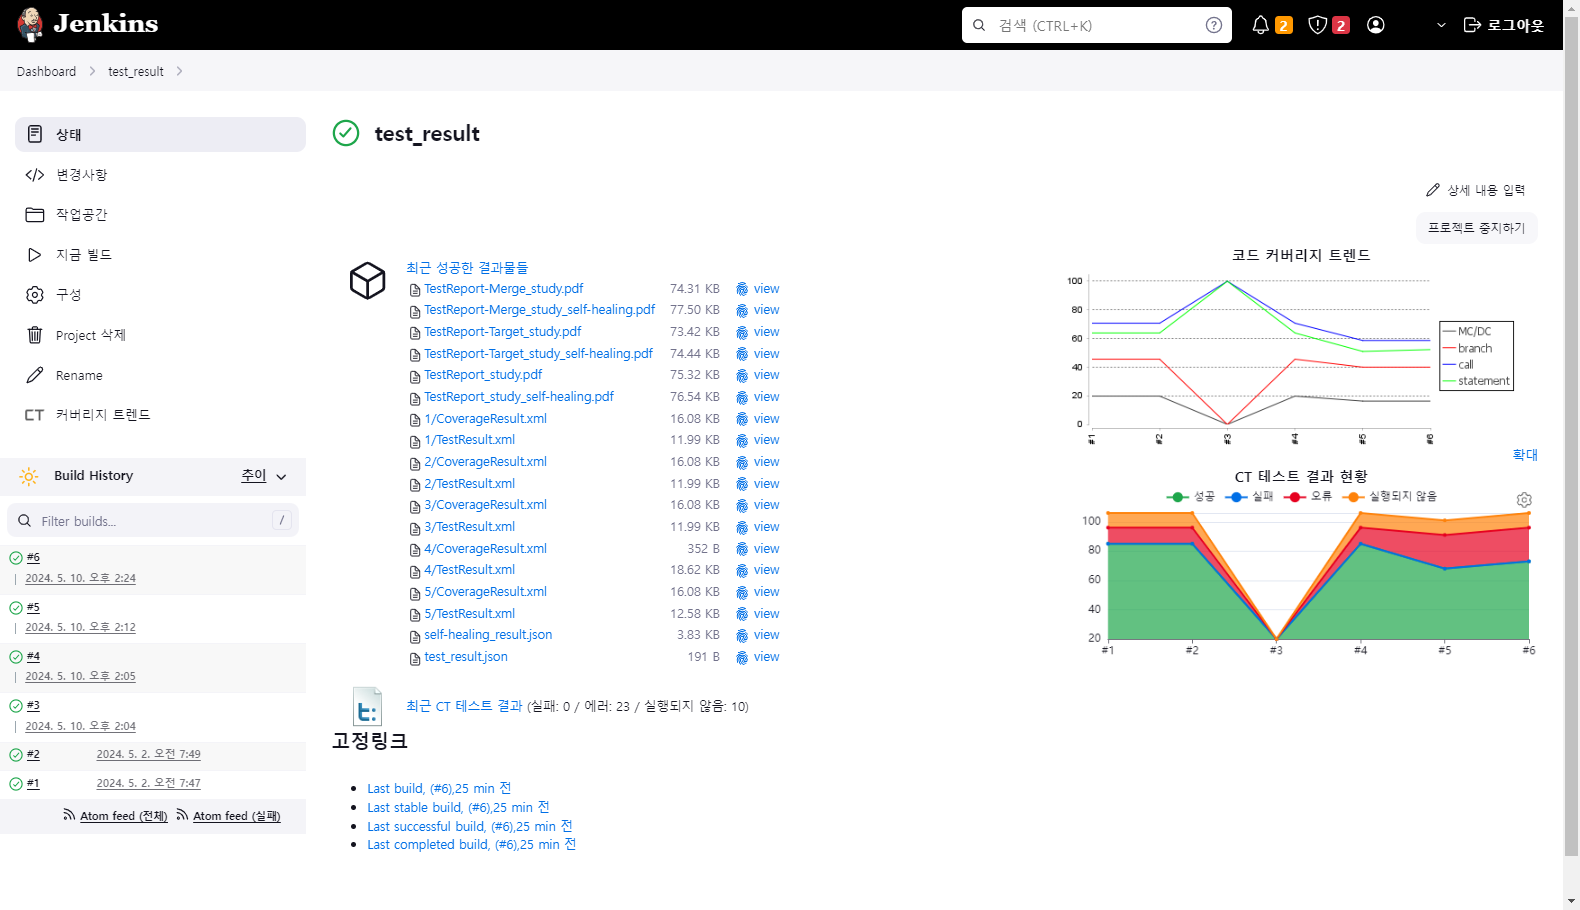This screenshot has width=1580, height=910.
Task: Click the Dashboard breadcrumb link
Action: [x=46, y=71]
